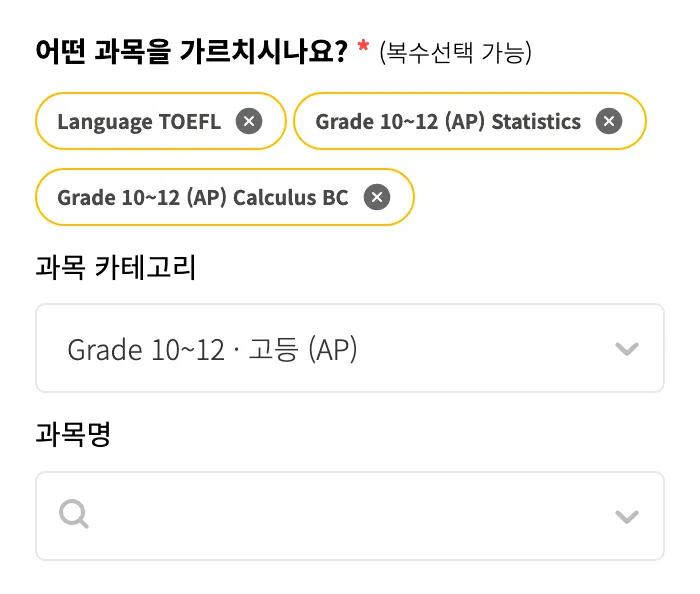Select the Grade 10~12 (AP) Statistics chip label

tap(447, 122)
